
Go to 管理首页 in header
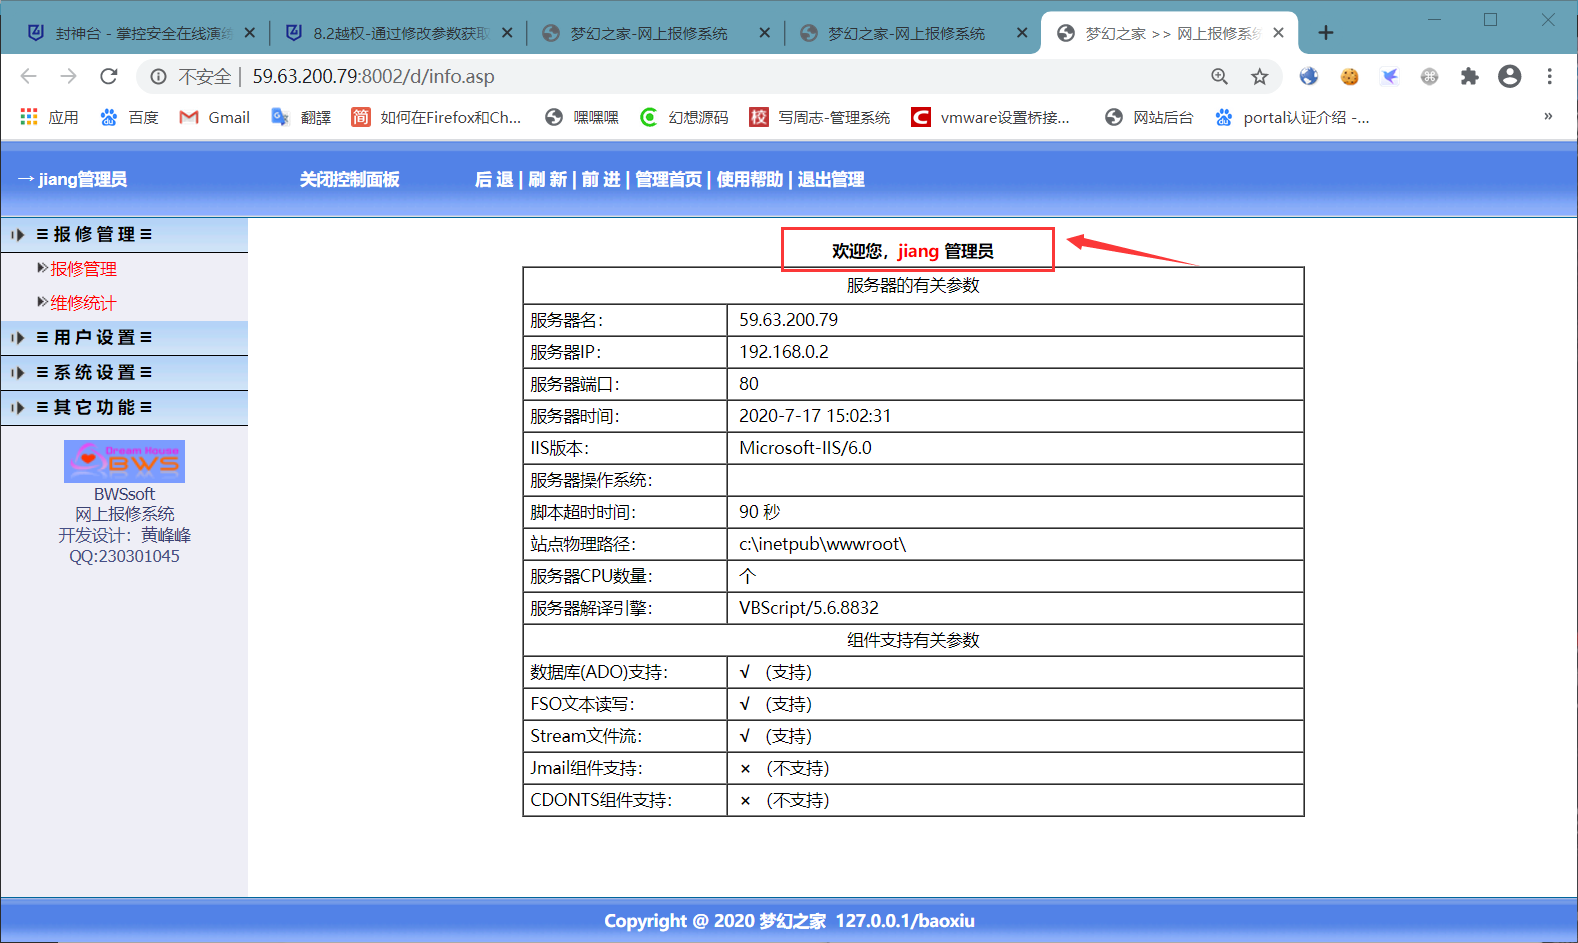click(669, 180)
